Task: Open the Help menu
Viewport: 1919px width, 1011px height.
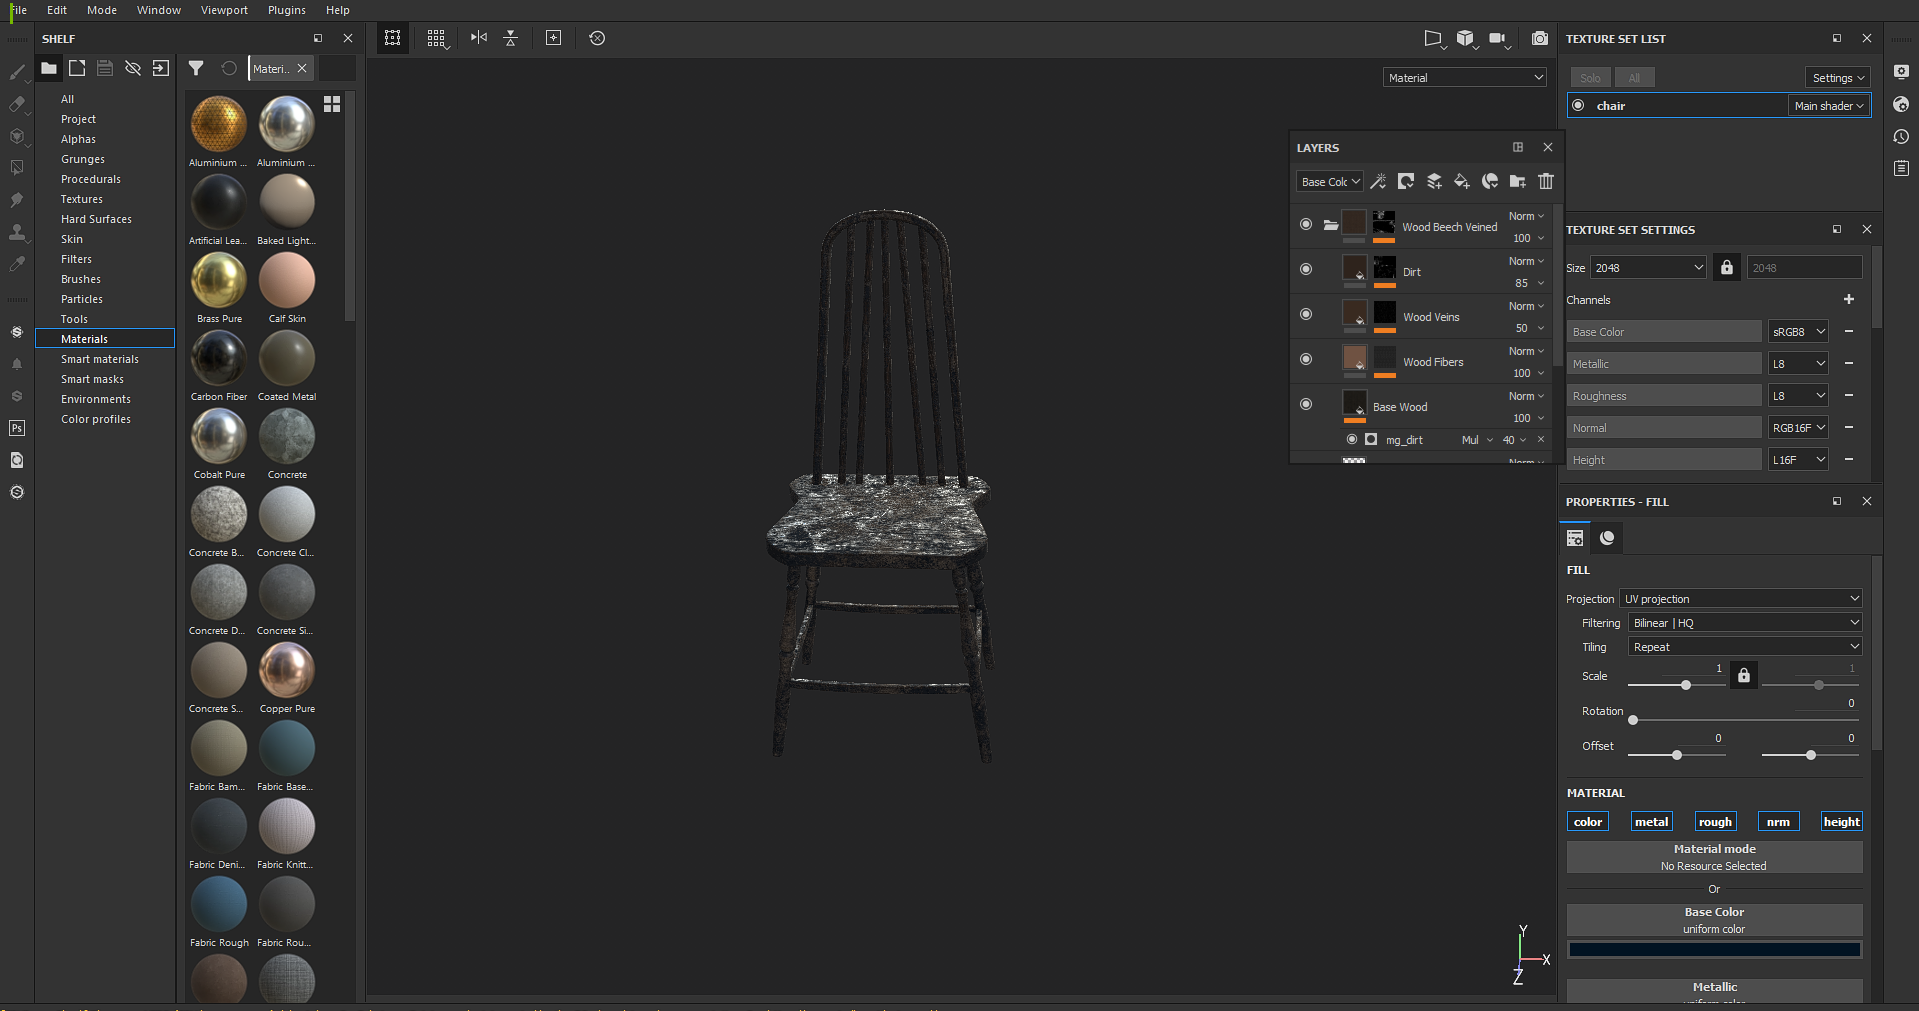Action: 338,10
